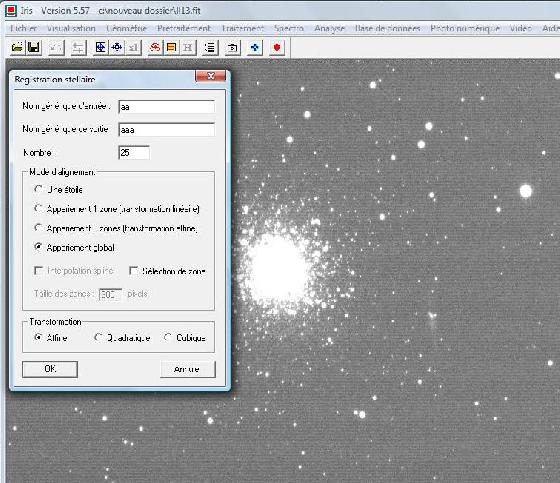Viewport: 560px width, 483px height.
Task: Click the blue crosshair arrows toolbar icon
Action: (117, 48)
